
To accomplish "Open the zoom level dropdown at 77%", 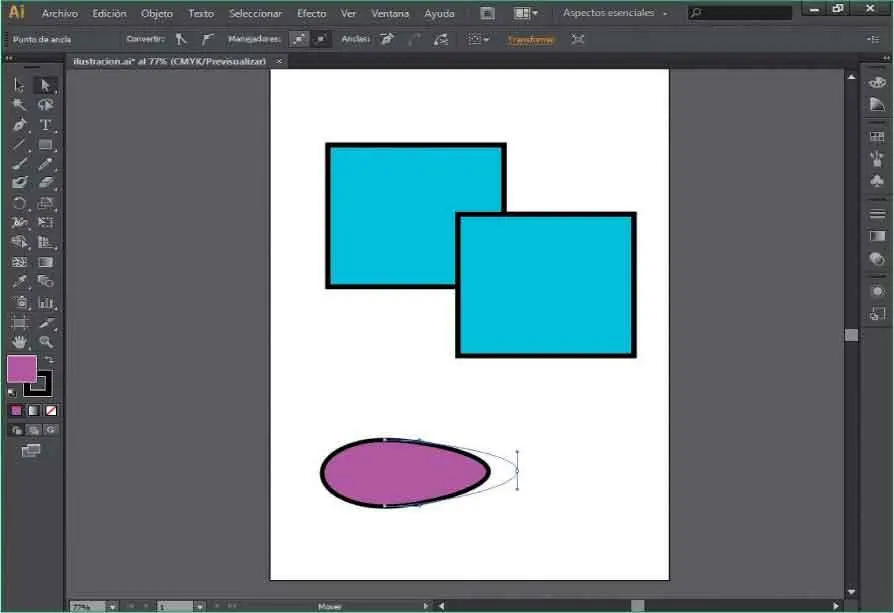I will point(112,607).
